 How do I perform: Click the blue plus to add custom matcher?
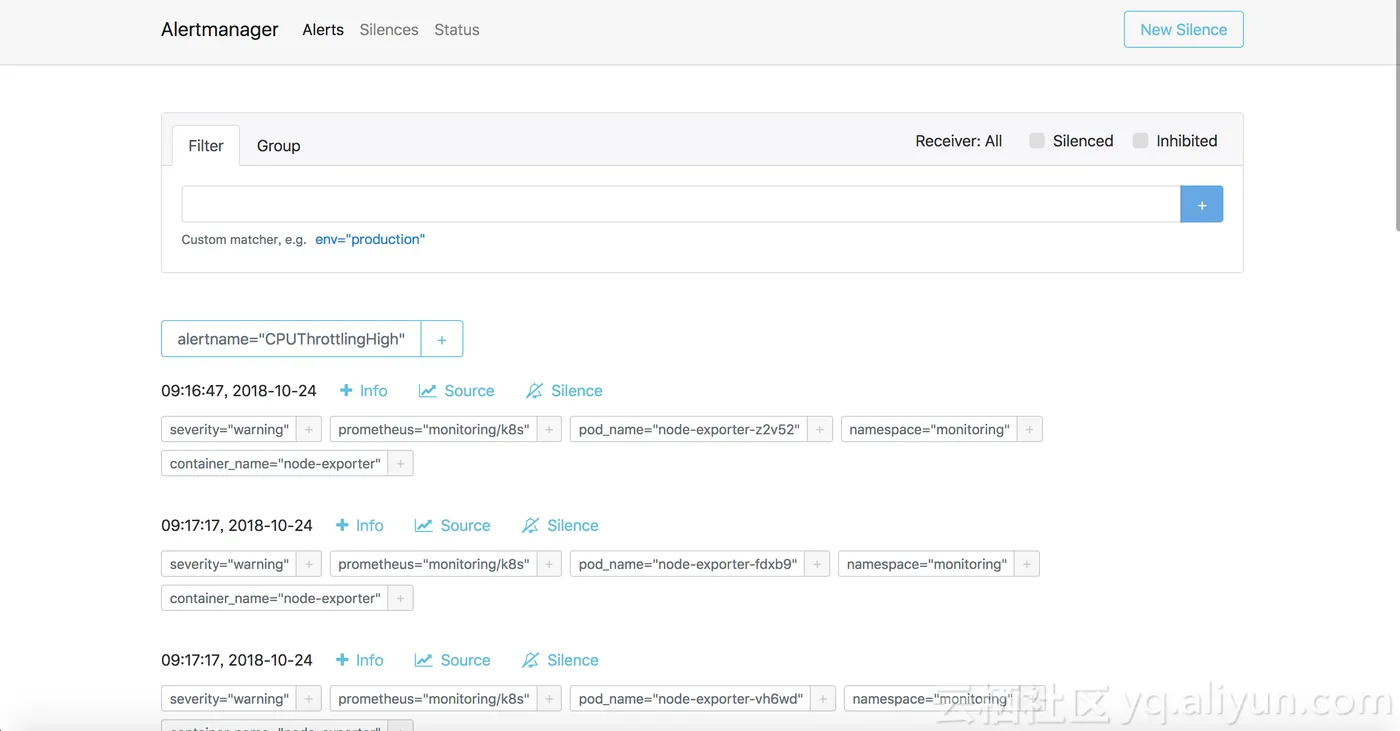[1202, 204]
